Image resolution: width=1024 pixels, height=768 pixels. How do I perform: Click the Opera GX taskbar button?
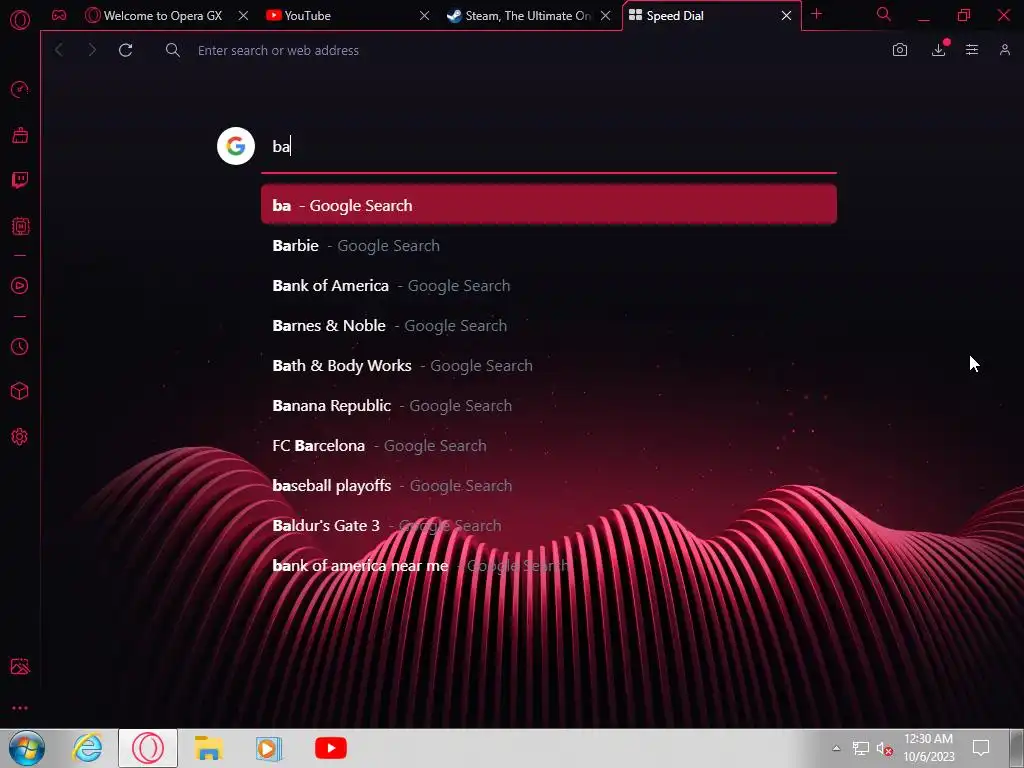pos(148,748)
